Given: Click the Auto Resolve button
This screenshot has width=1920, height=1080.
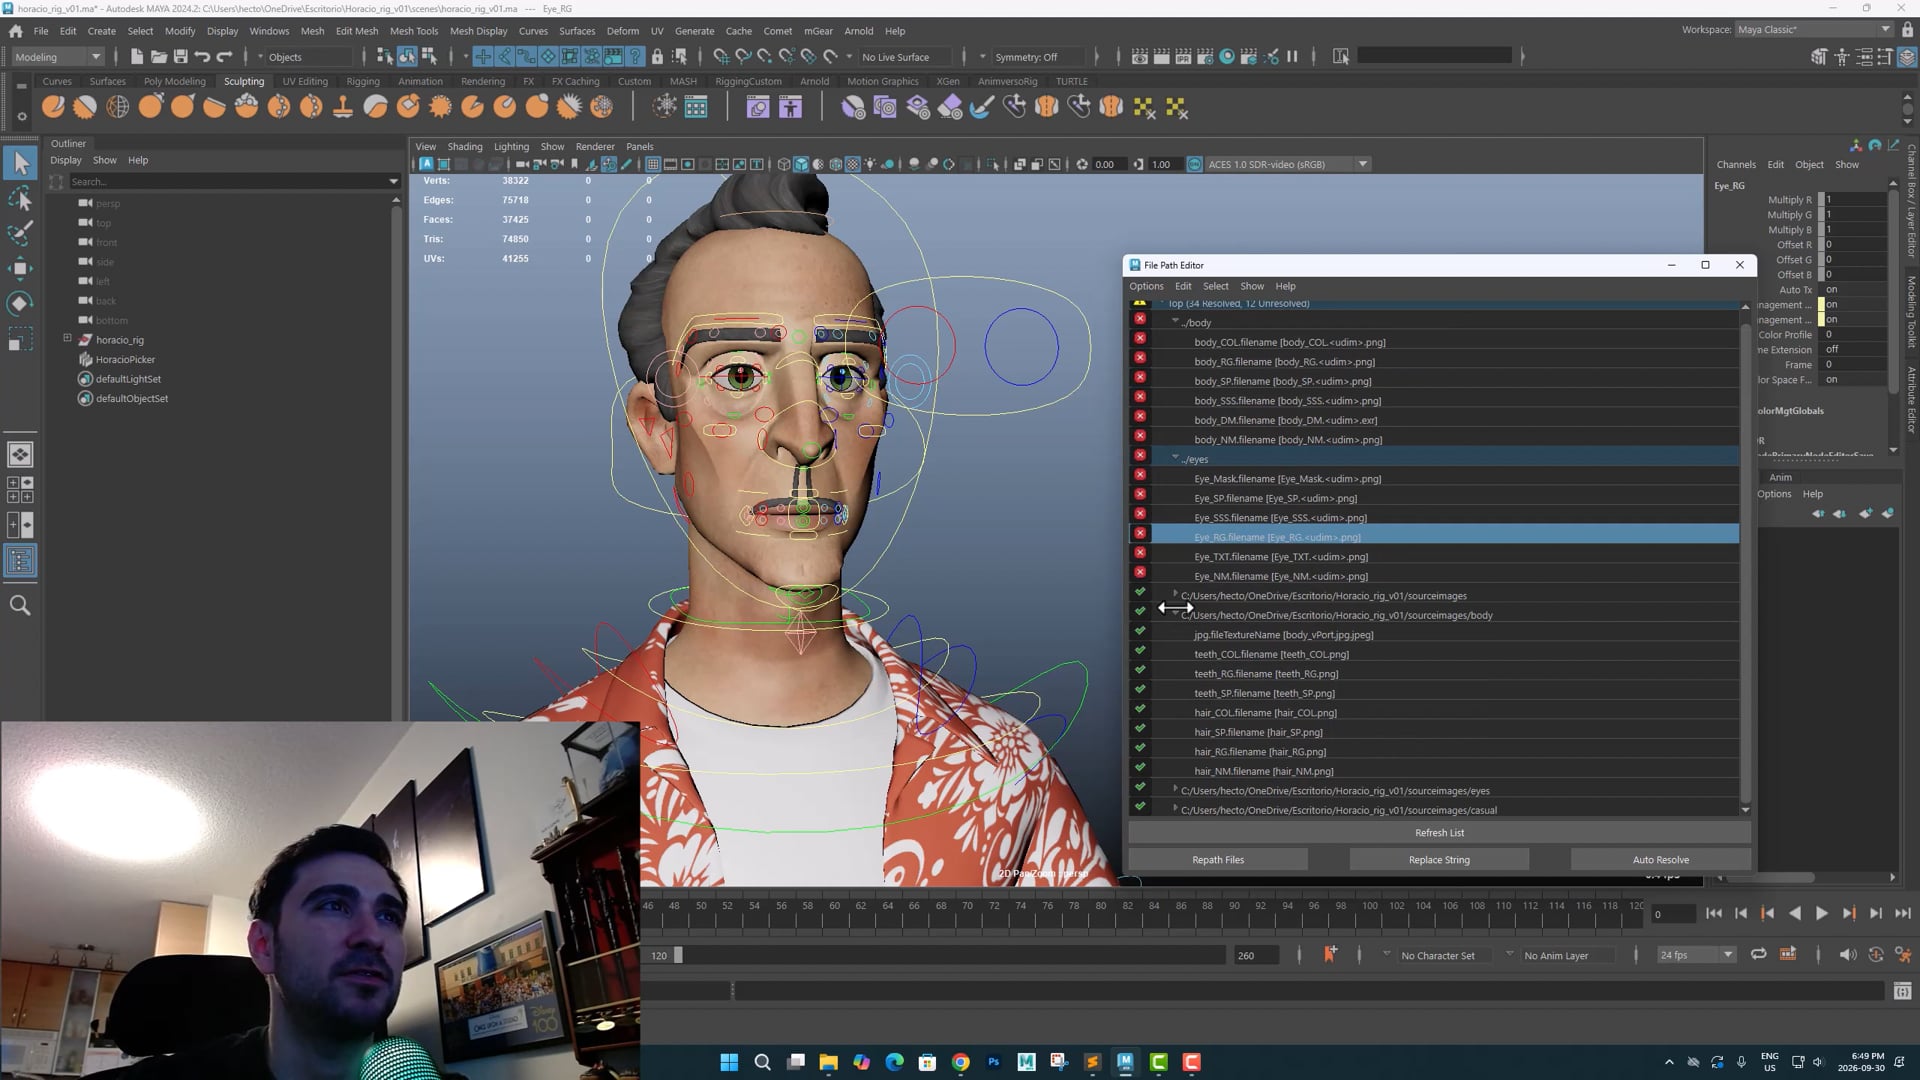Looking at the screenshot, I should pyautogui.click(x=1660, y=859).
